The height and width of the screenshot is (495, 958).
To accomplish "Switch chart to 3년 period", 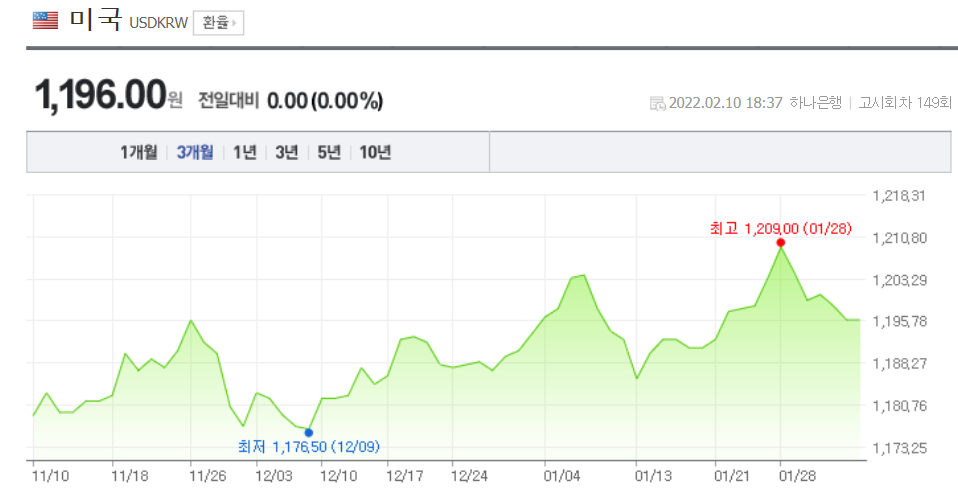I will (287, 152).
